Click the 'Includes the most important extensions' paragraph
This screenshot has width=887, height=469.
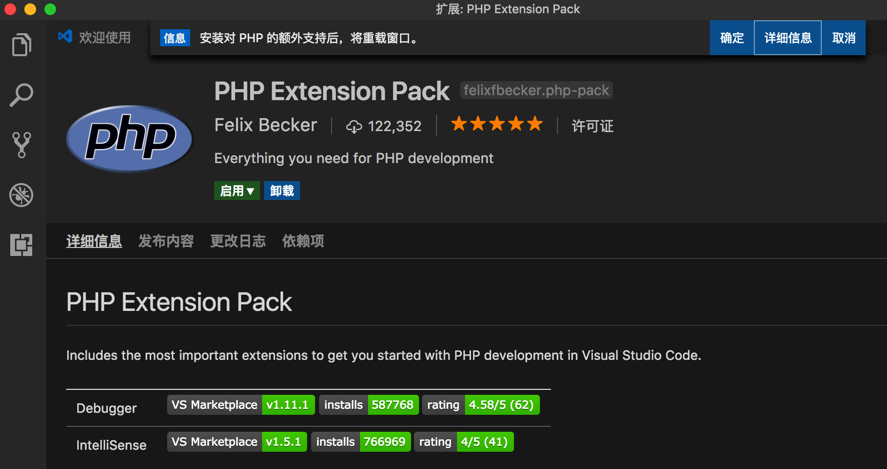click(x=384, y=356)
